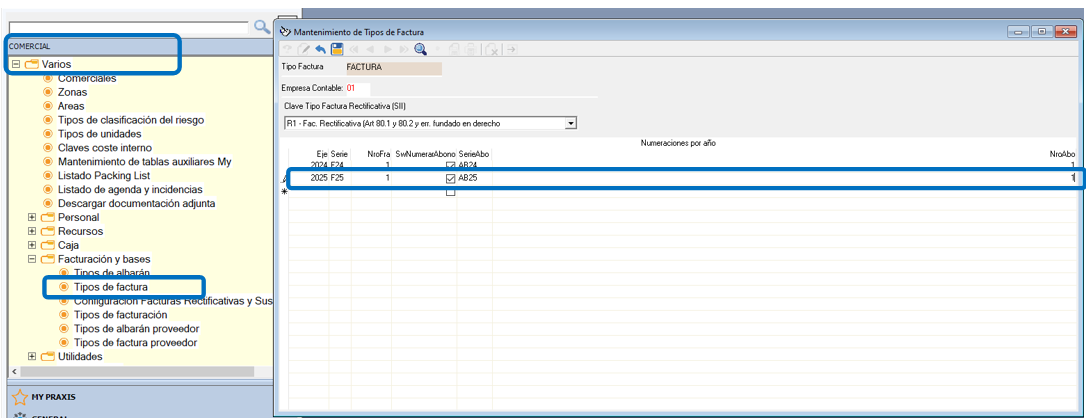Image resolution: width=1086 pixels, height=418 pixels.
Task: Select the F24 serie cell
Action: [x=340, y=165]
